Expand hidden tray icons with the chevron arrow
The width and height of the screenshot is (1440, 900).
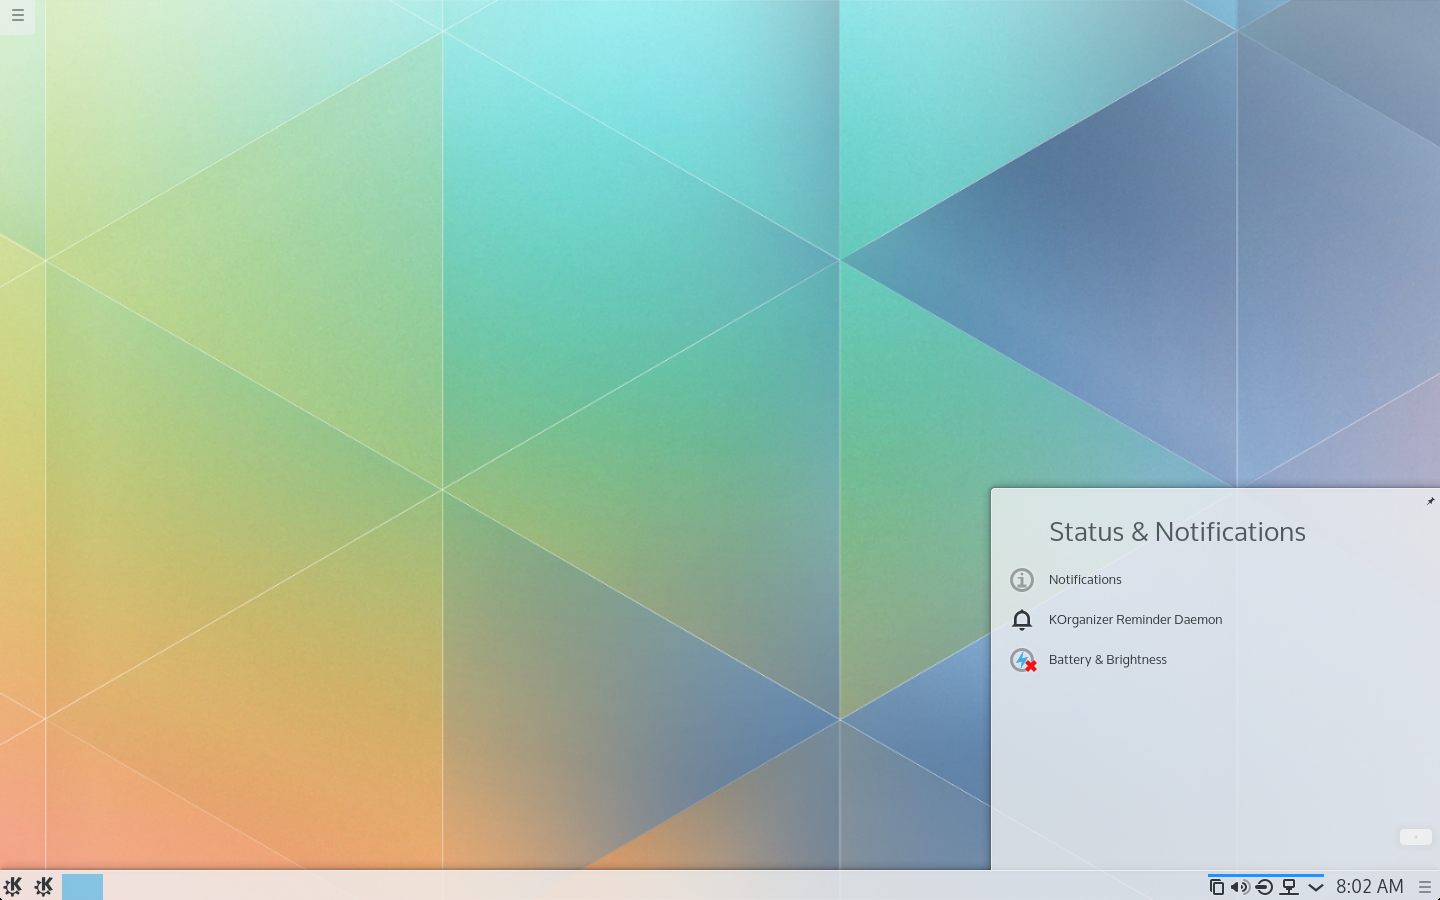point(1316,886)
